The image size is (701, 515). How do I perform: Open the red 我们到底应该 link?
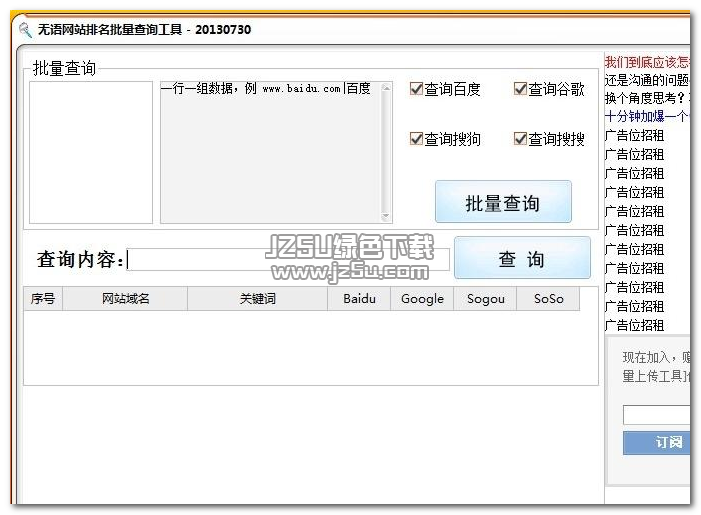point(647,62)
